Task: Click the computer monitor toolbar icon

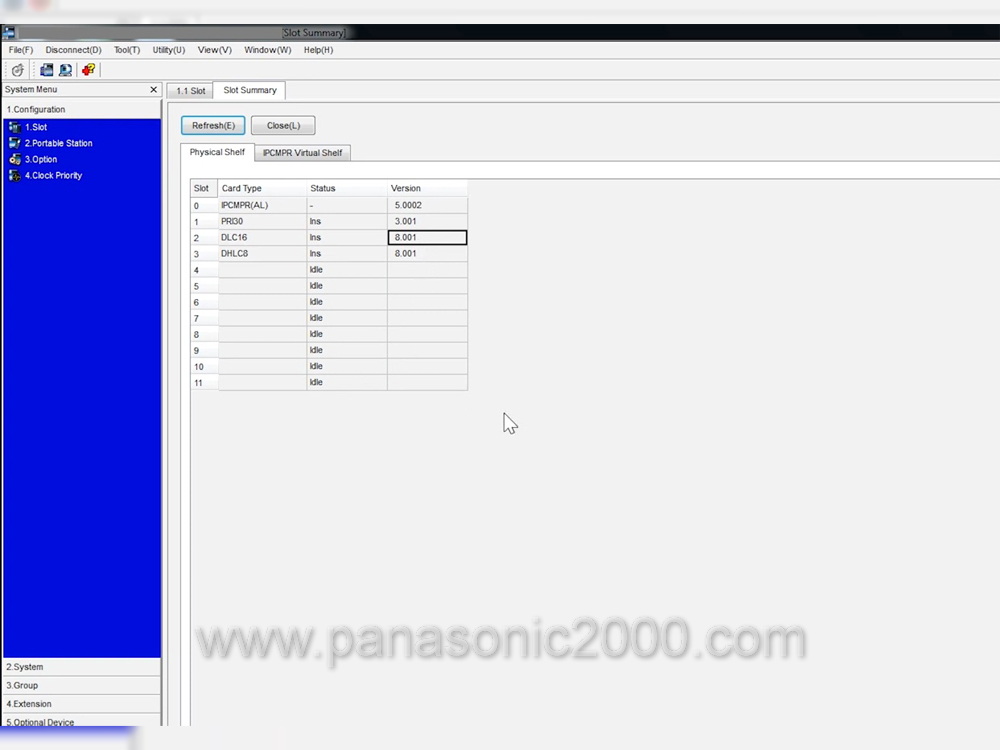Action: coord(65,70)
